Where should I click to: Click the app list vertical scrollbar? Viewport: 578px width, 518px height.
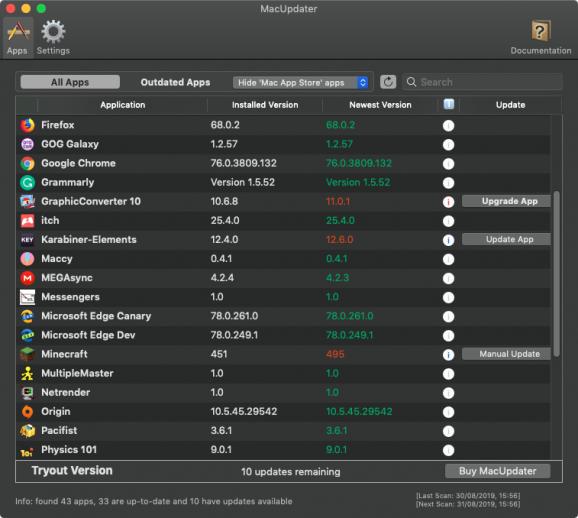click(556, 274)
